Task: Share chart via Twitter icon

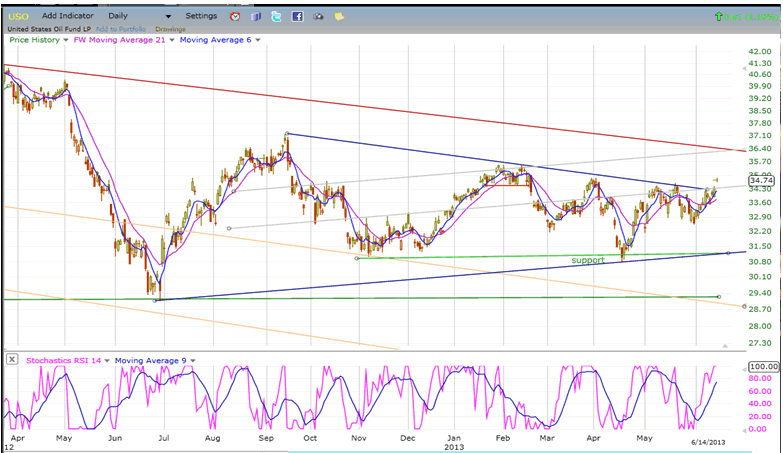Action: tap(276, 16)
